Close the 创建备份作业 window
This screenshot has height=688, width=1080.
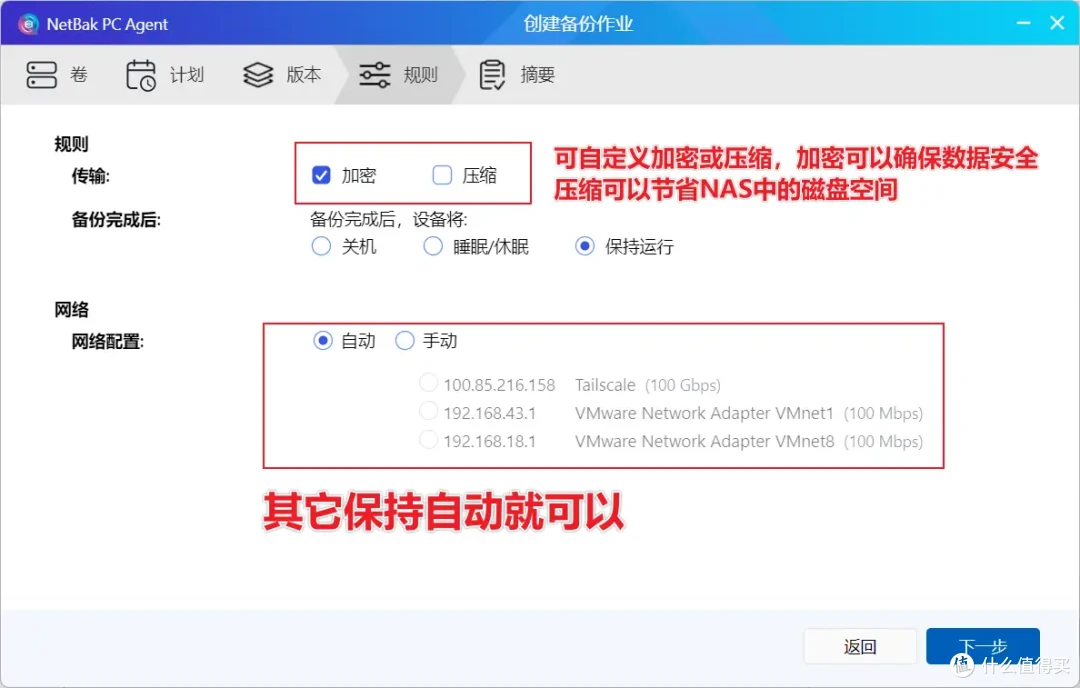[x=1057, y=23]
